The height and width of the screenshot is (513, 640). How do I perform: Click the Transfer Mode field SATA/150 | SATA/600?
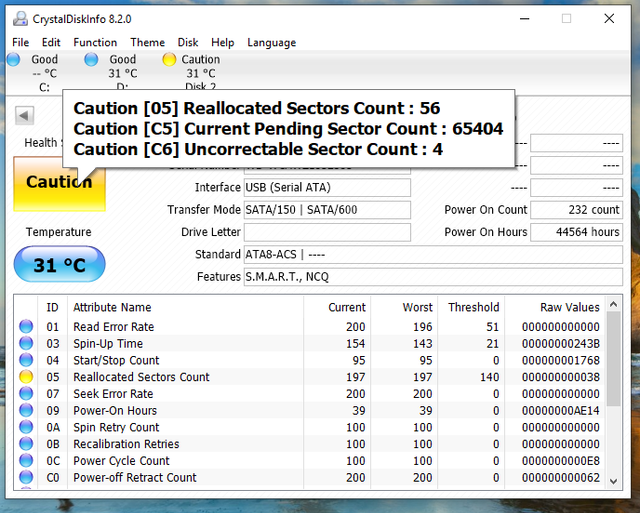pyautogui.click(x=327, y=210)
